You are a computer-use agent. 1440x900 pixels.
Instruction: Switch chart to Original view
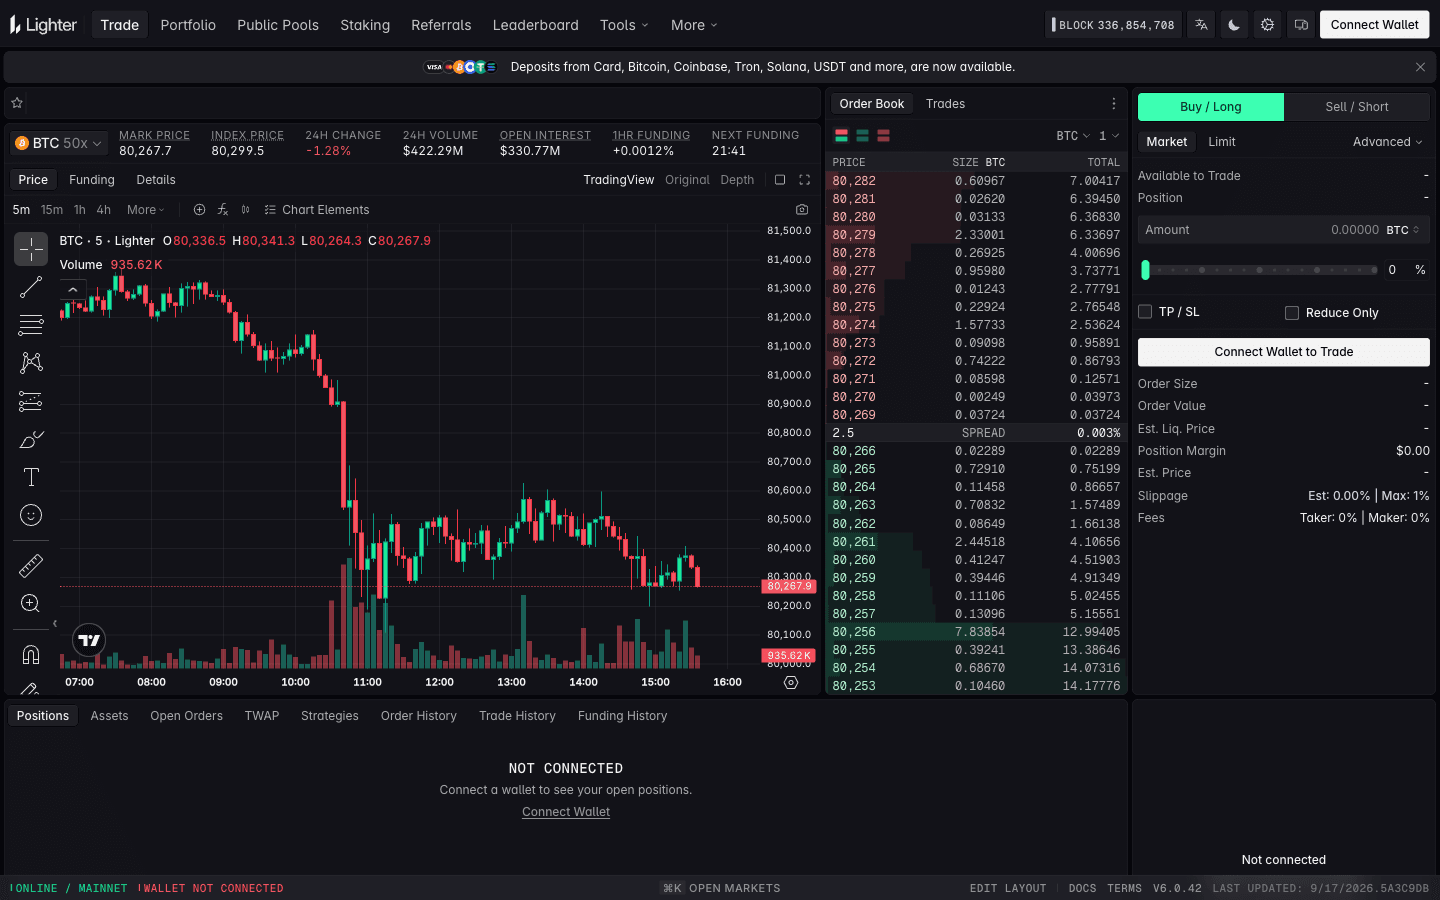[x=687, y=180]
